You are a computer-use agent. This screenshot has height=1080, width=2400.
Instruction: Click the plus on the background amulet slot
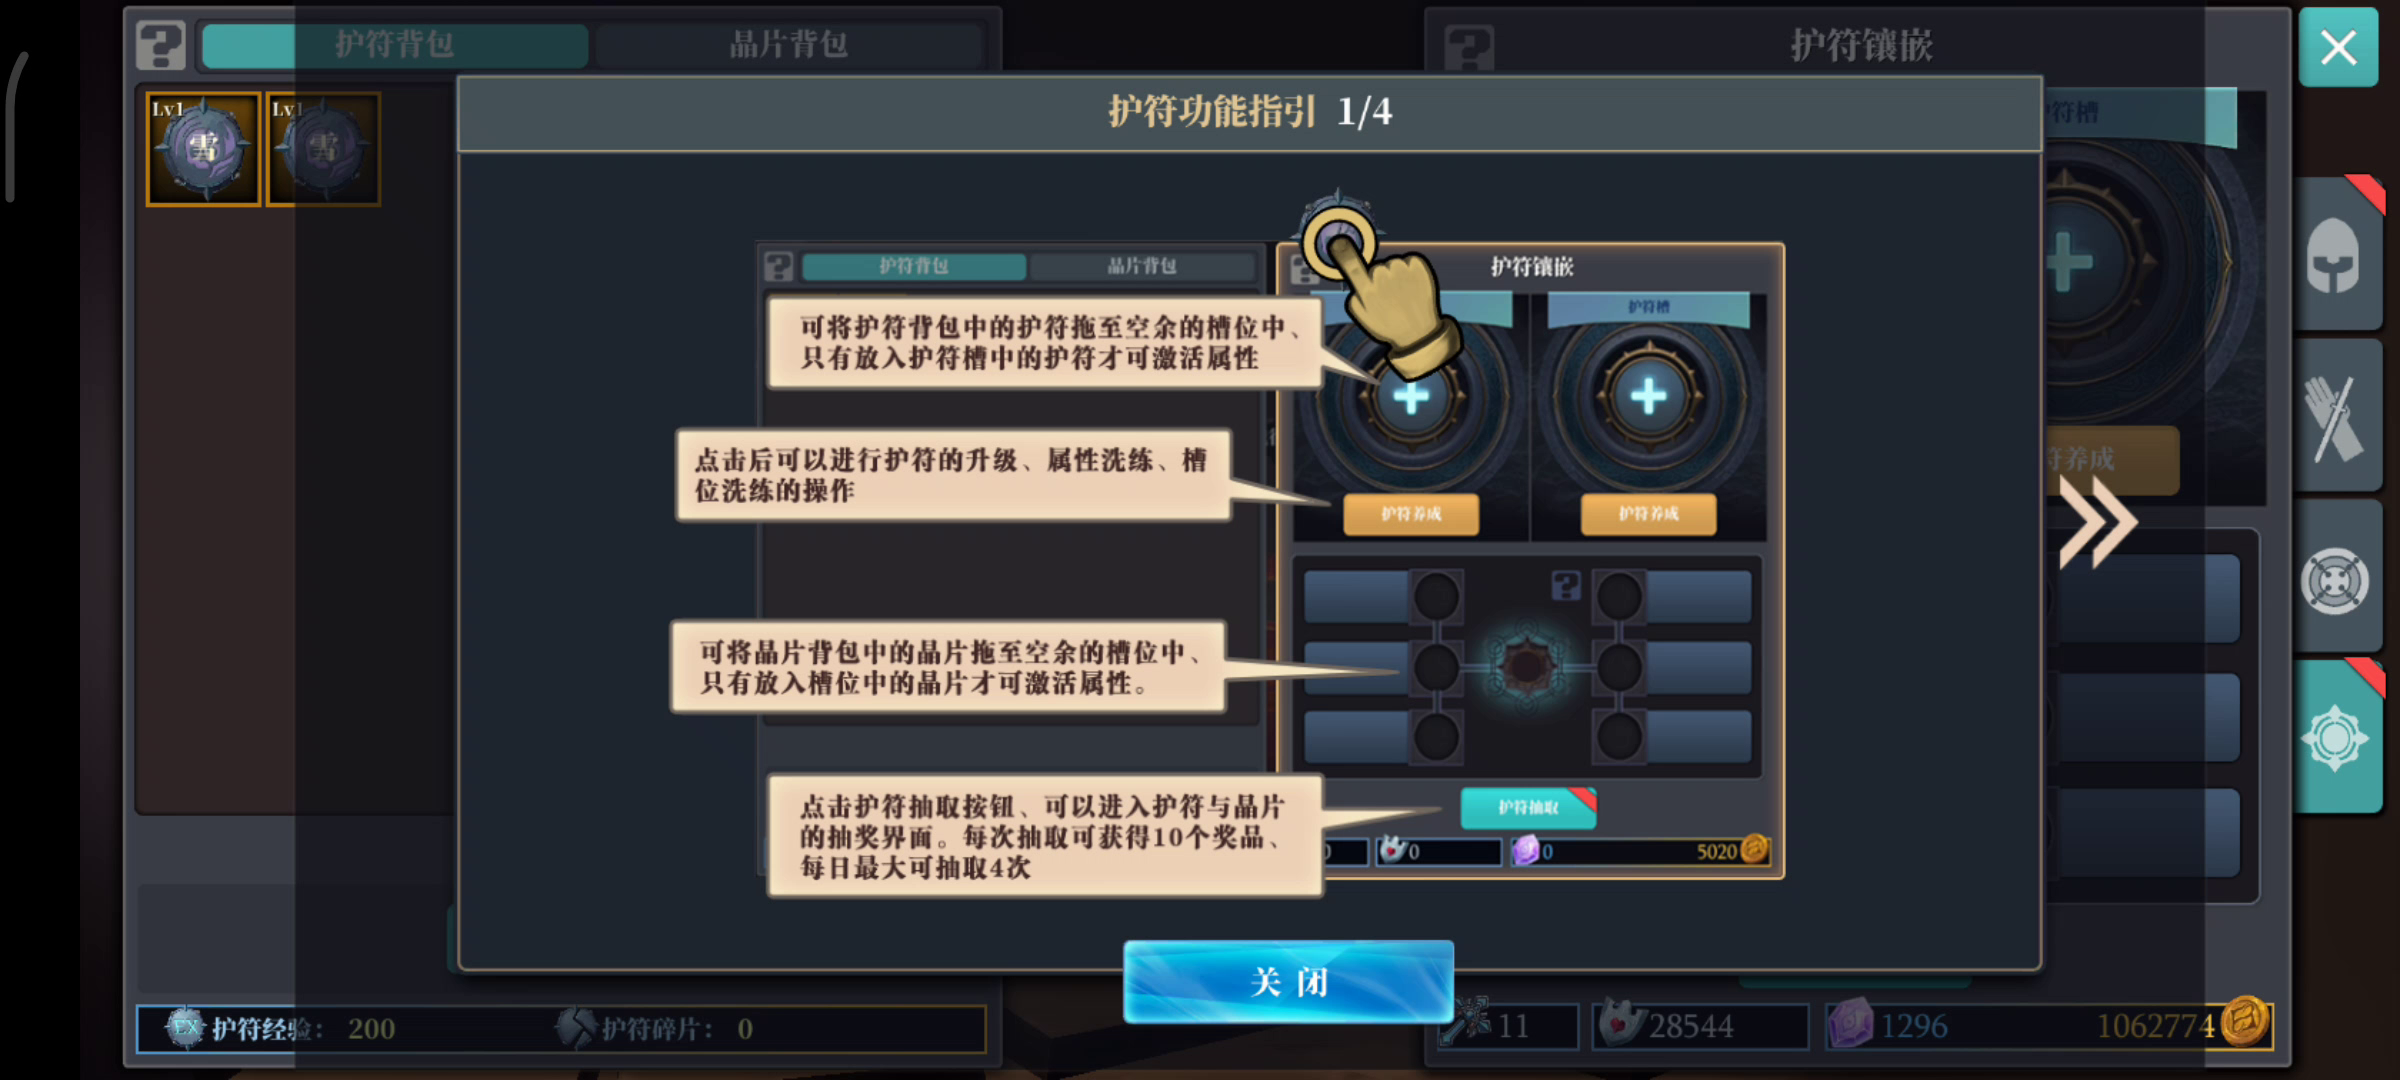2068,262
